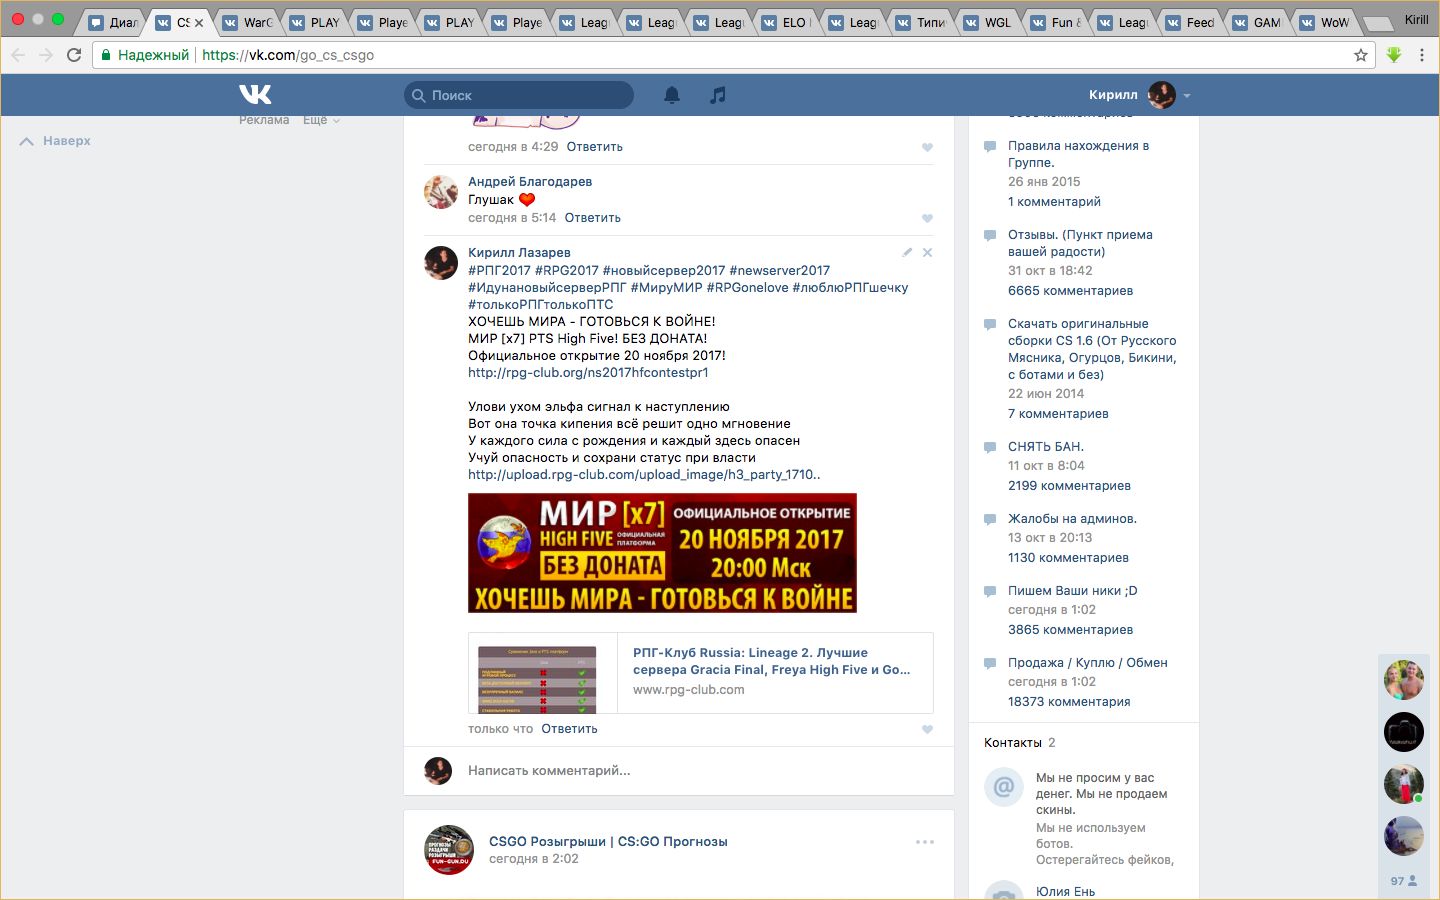Open 18373 комментария link
Viewport: 1440px width, 900px height.
[1069, 702]
